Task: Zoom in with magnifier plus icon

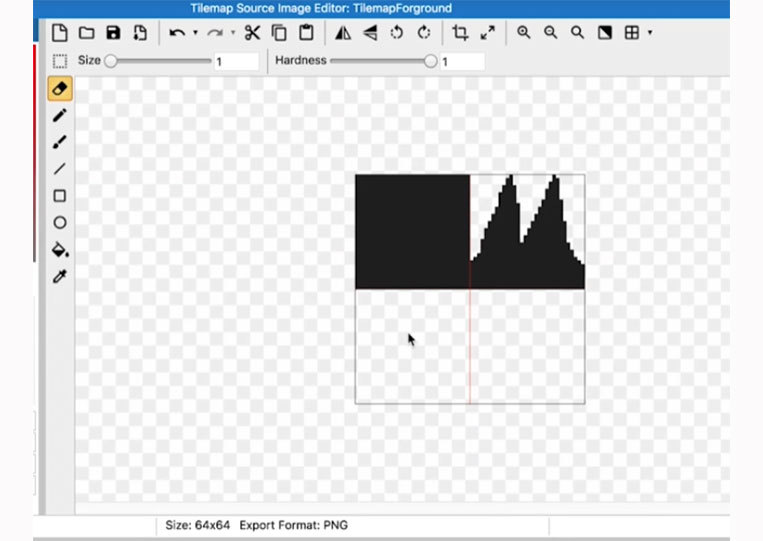Action: pos(524,33)
